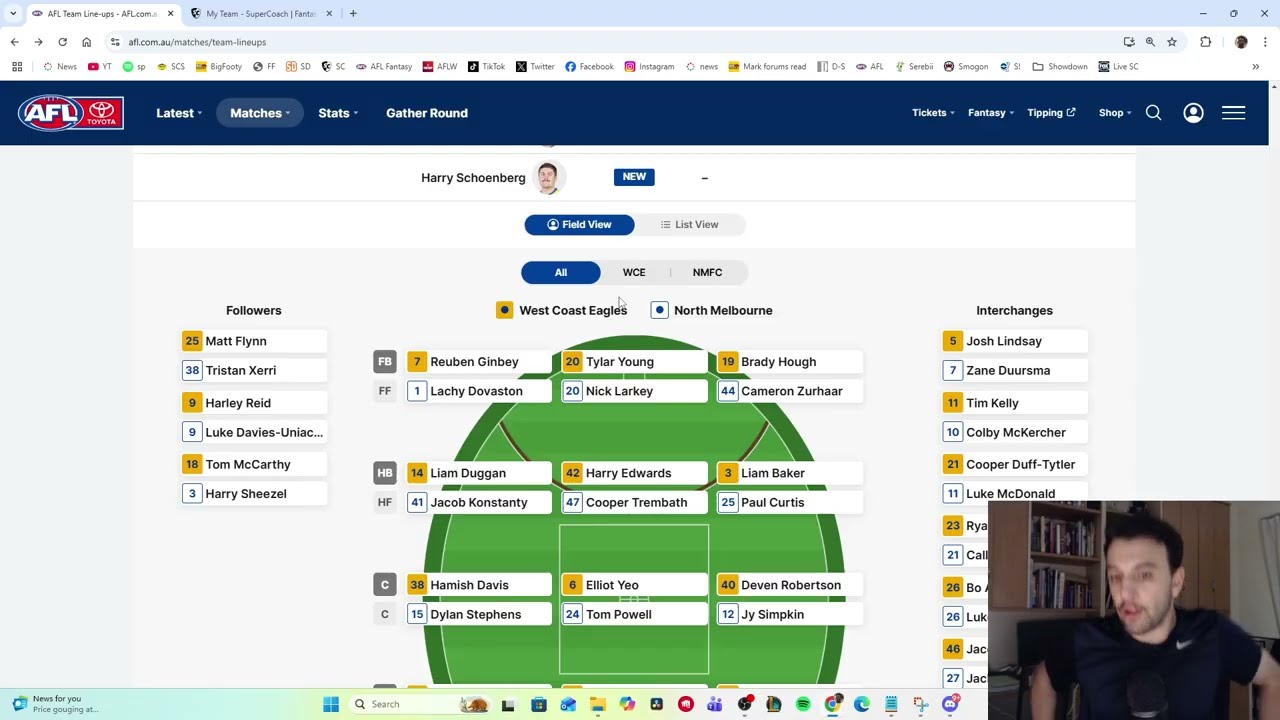Filter the lineup to NMFC only

[707, 272]
